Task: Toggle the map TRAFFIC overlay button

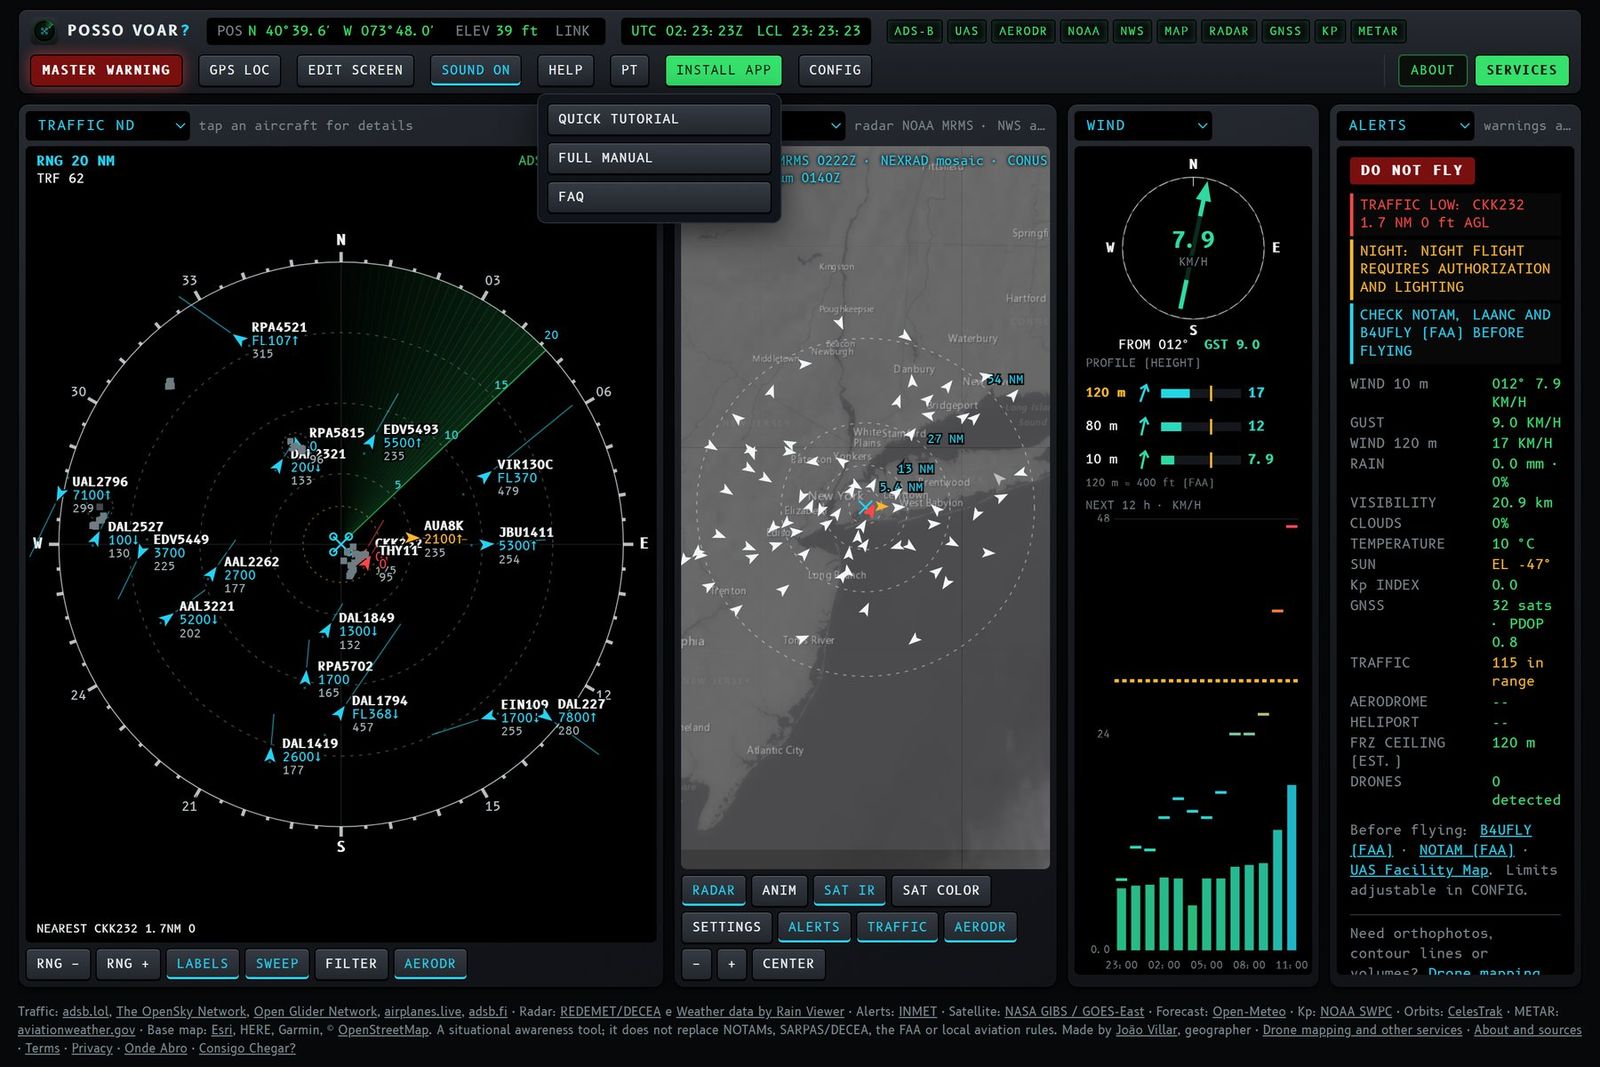Action: coord(897,927)
